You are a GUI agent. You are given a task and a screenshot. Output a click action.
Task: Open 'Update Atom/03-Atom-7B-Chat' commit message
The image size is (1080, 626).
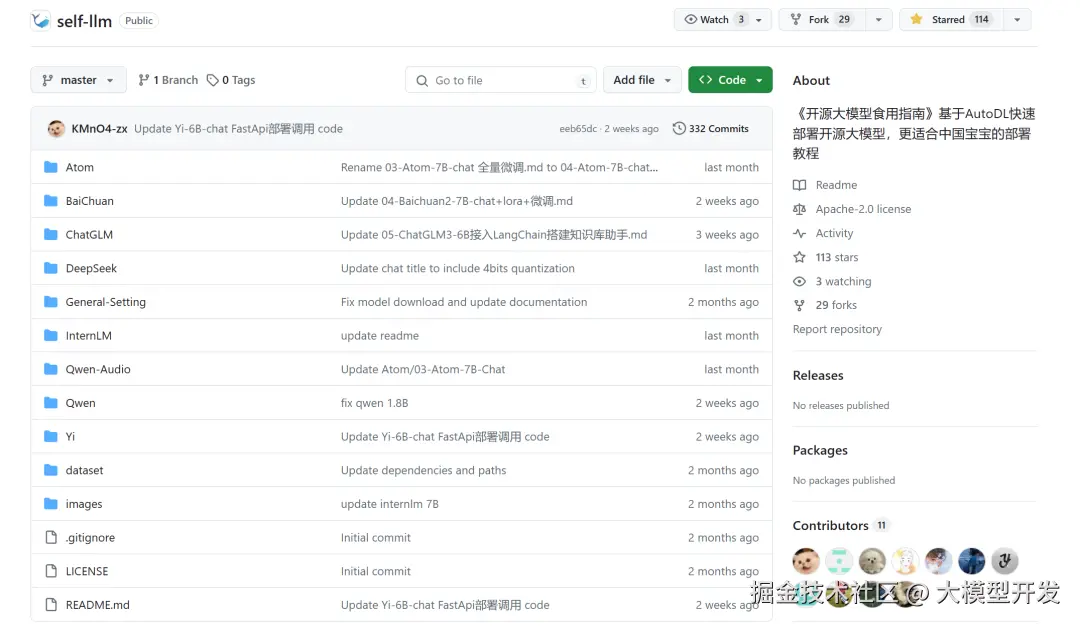(423, 369)
